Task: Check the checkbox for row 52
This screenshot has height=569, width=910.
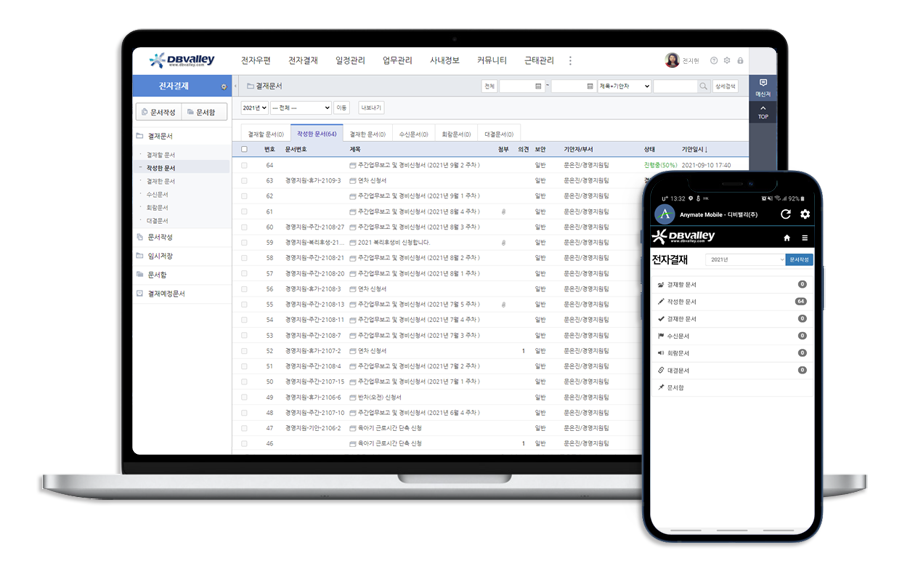Action: 244,351
